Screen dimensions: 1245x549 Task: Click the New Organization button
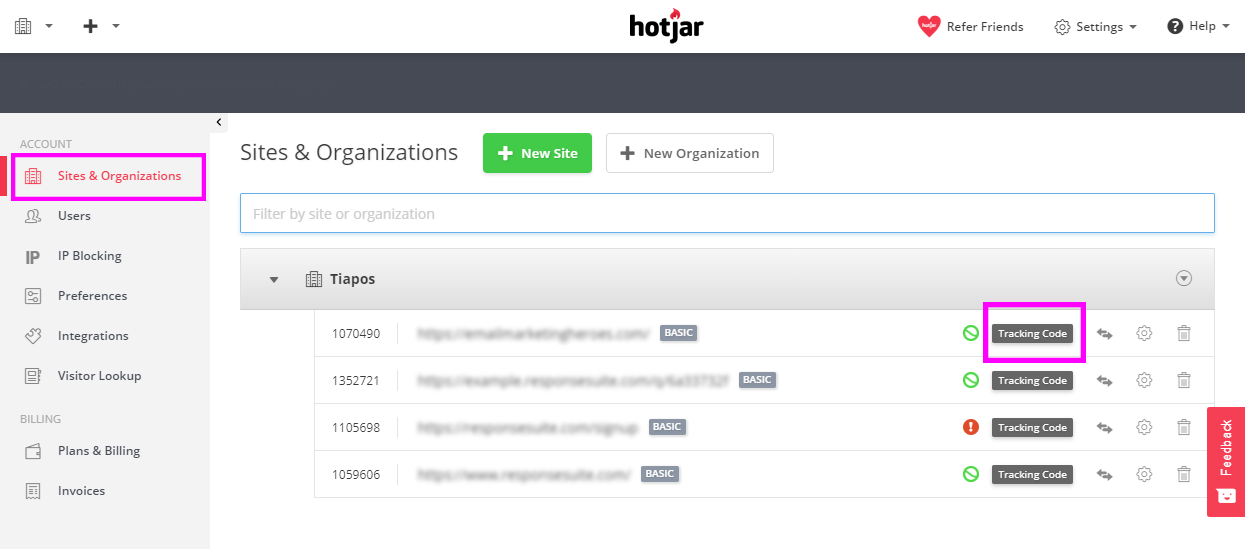click(x=690, y=153)
